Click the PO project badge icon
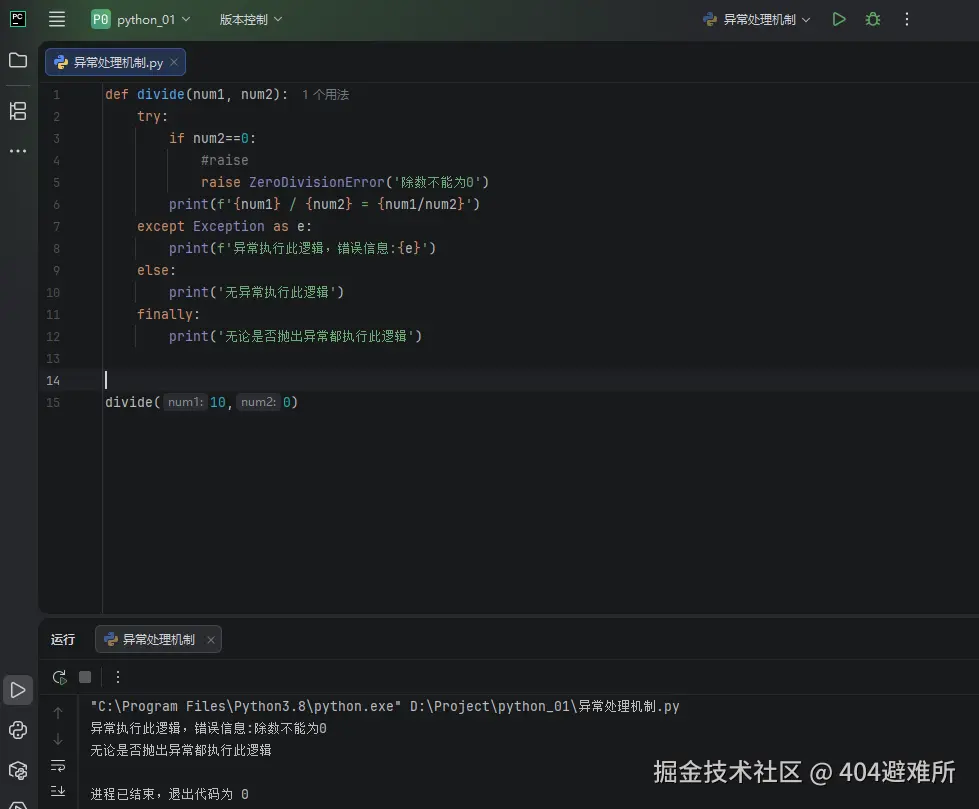 tap(101, 19)
